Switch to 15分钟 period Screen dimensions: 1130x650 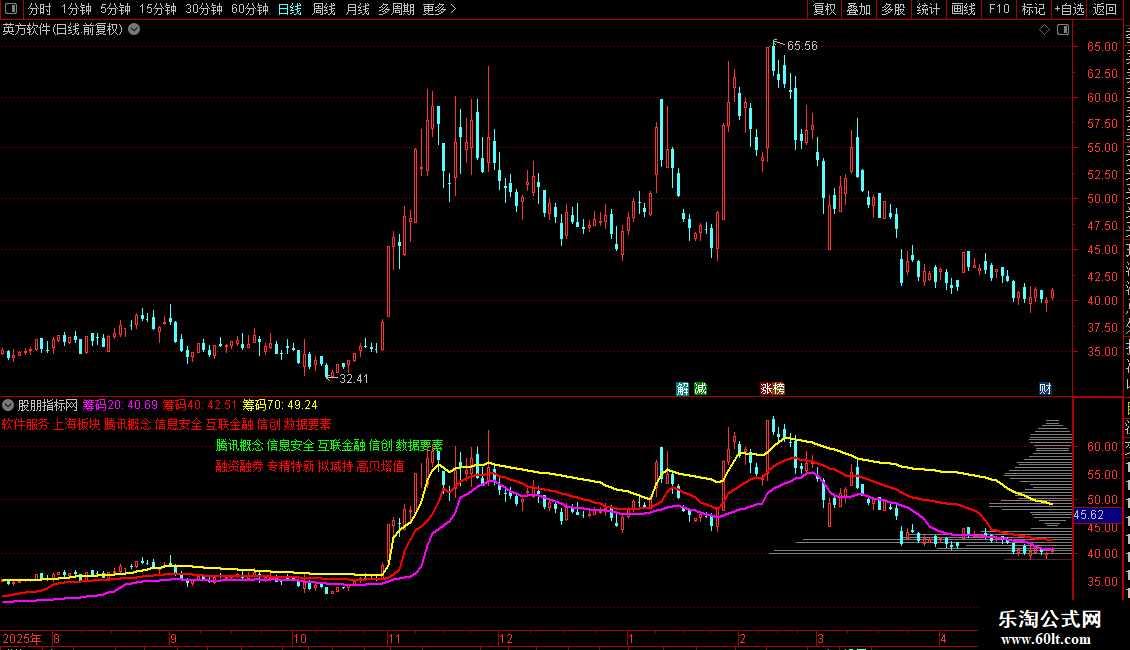(158, 9)
